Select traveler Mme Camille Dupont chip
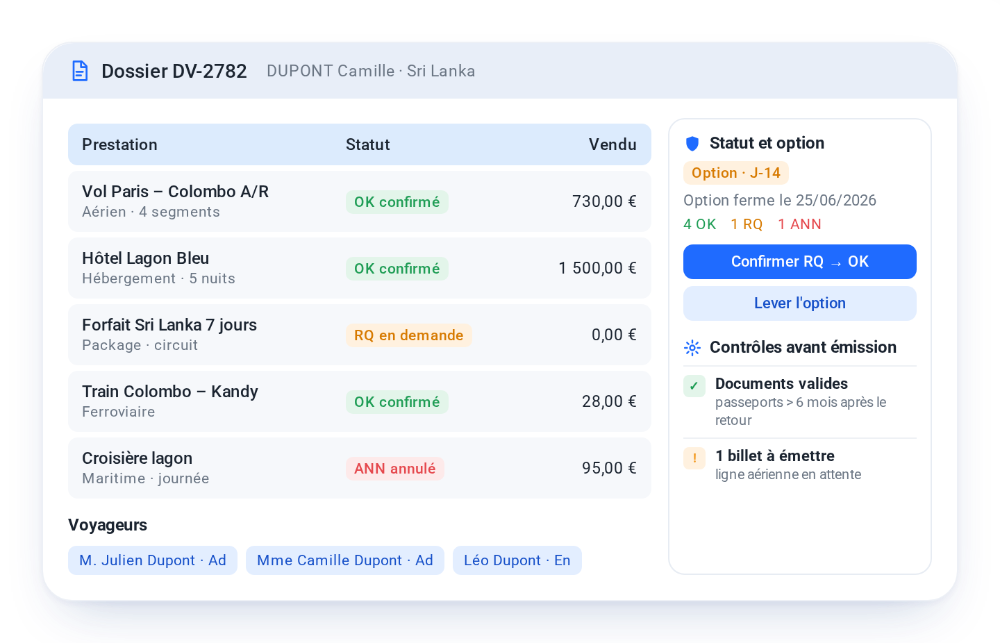Screen dimensions: 1000x643 pyautogui.click(x=345, y=560)
